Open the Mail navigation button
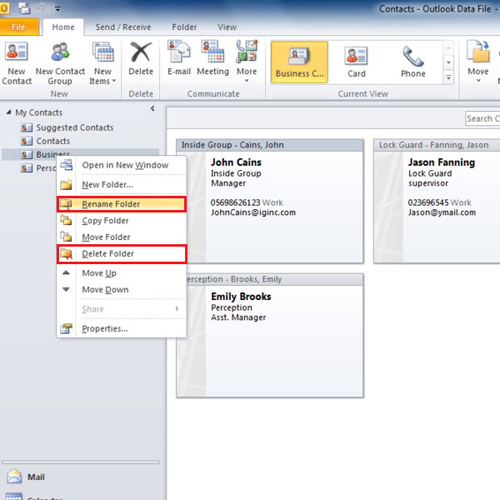 click(80, 477)
